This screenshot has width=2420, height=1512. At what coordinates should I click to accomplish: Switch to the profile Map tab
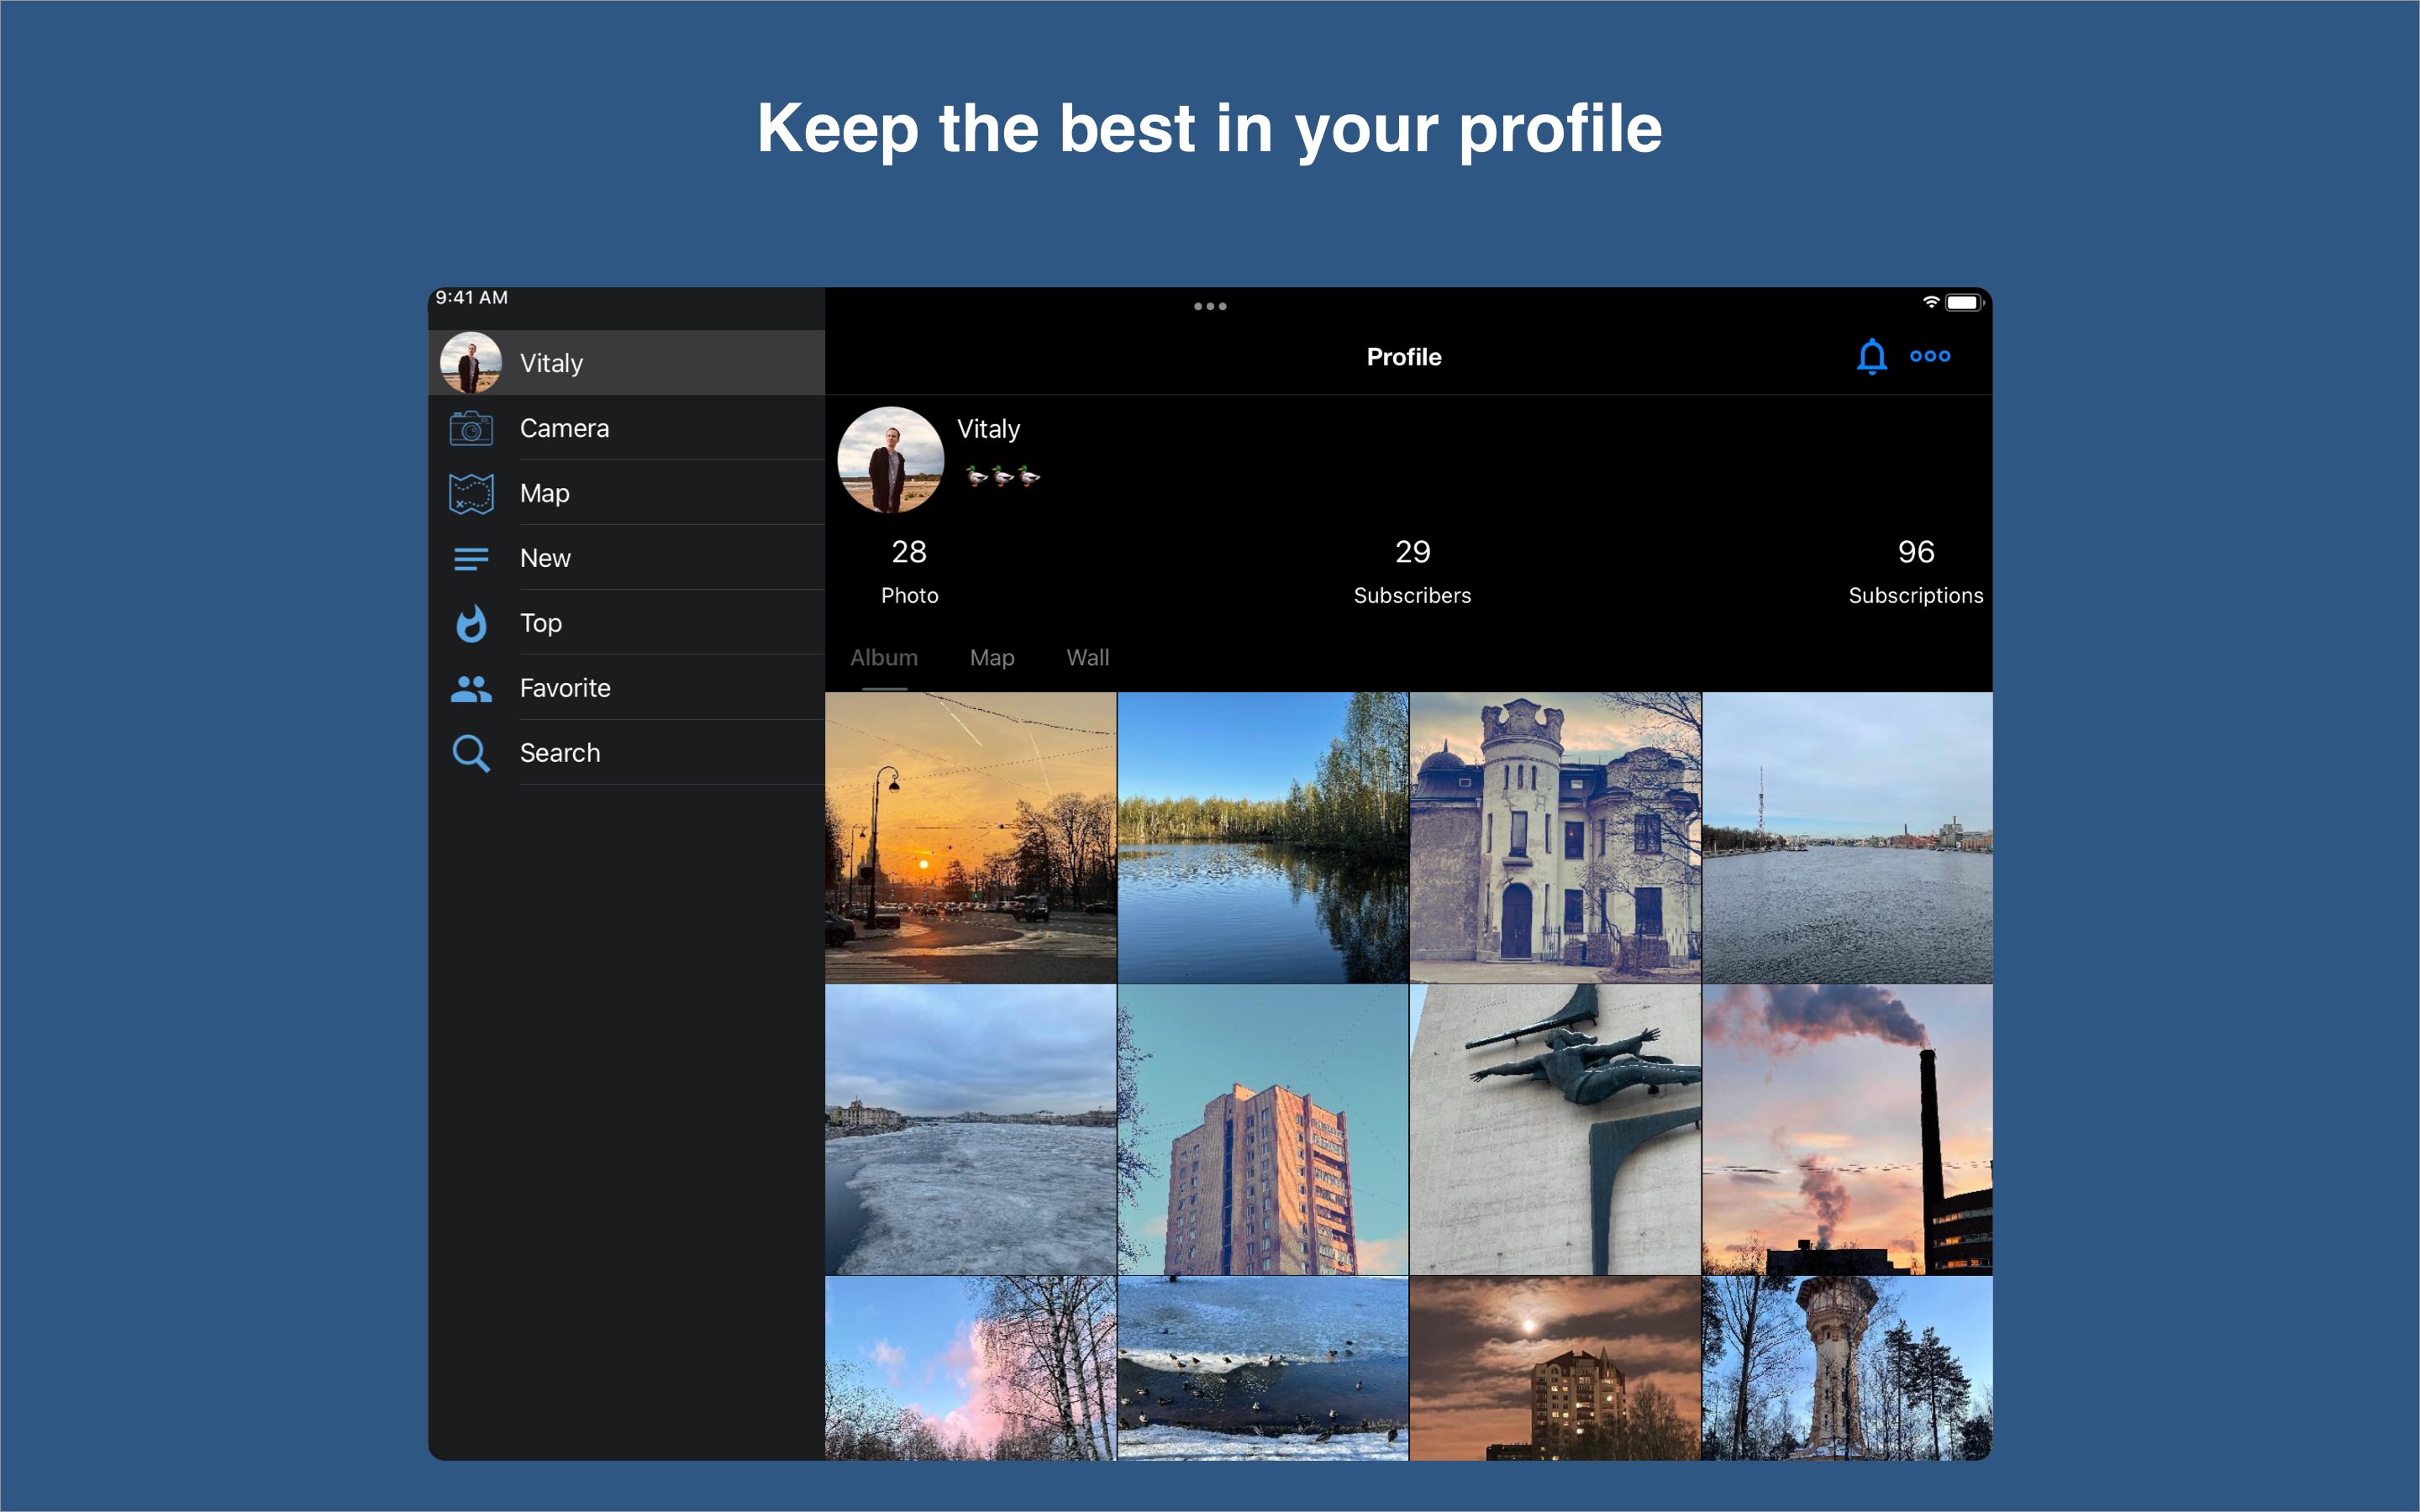pos(992,658)
